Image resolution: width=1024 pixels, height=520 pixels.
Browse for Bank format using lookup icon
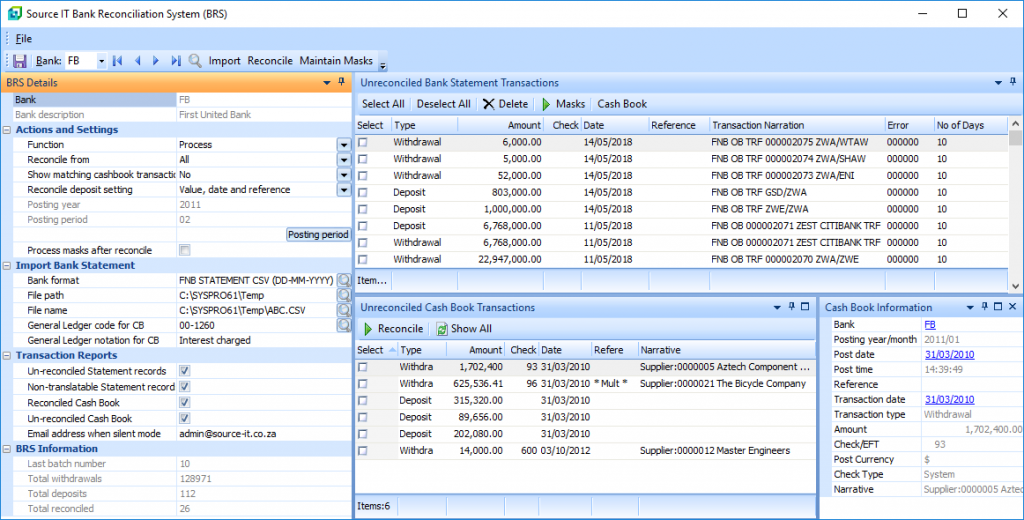pyautogui.click(x=343, y=281)
